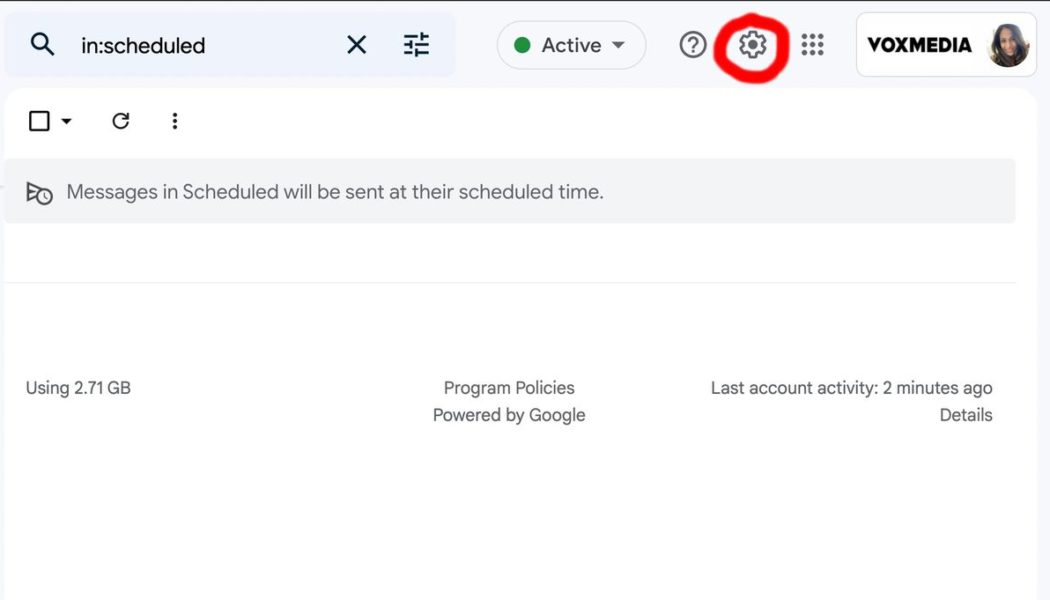
Task: Open the More options three-dot menu
Action: (175, 120)
